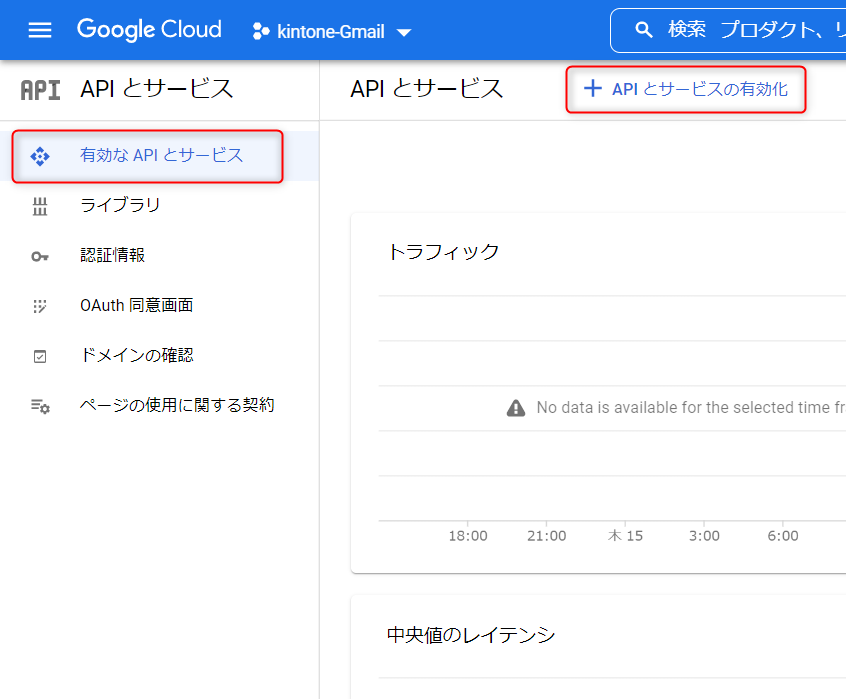
Task: Click the ページの使用に関する契約 settings icon
Action: pyautogui.click(x=40, y=406)
